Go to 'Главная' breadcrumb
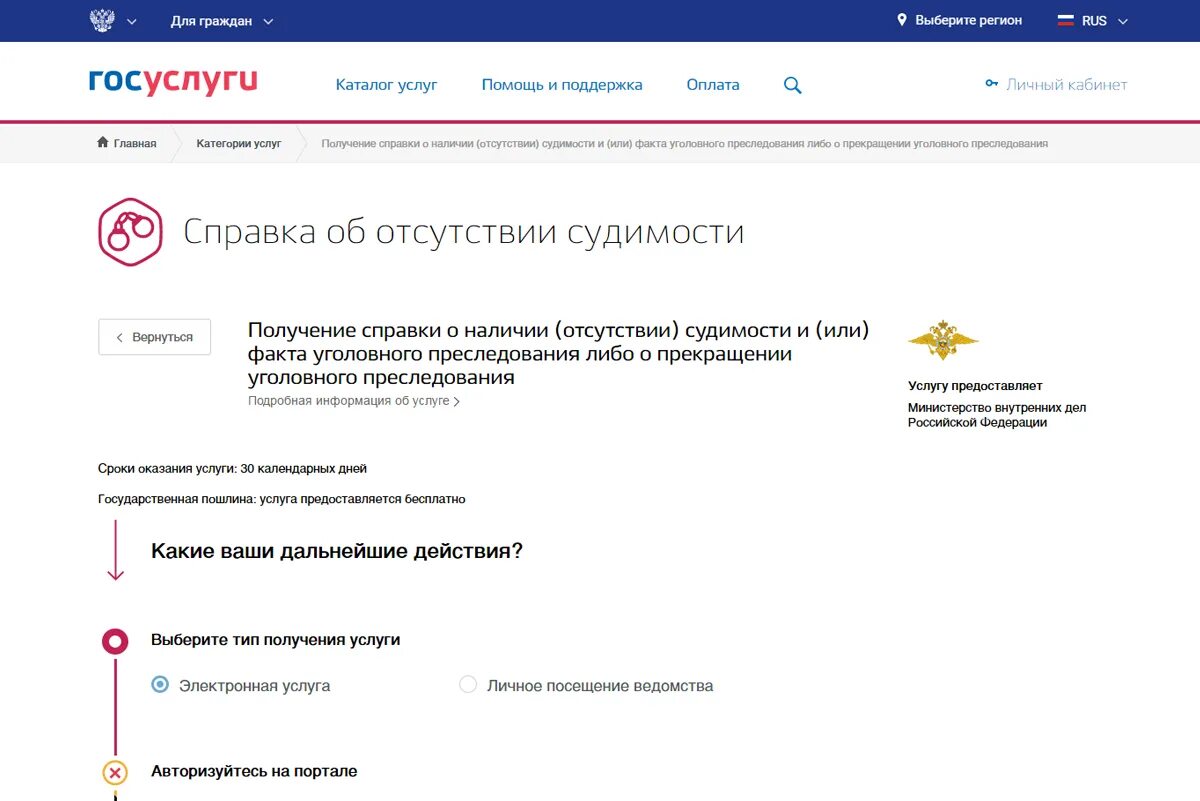This screenshot has height=801, width=1200. pyautogui.click(x=135, y=143)
